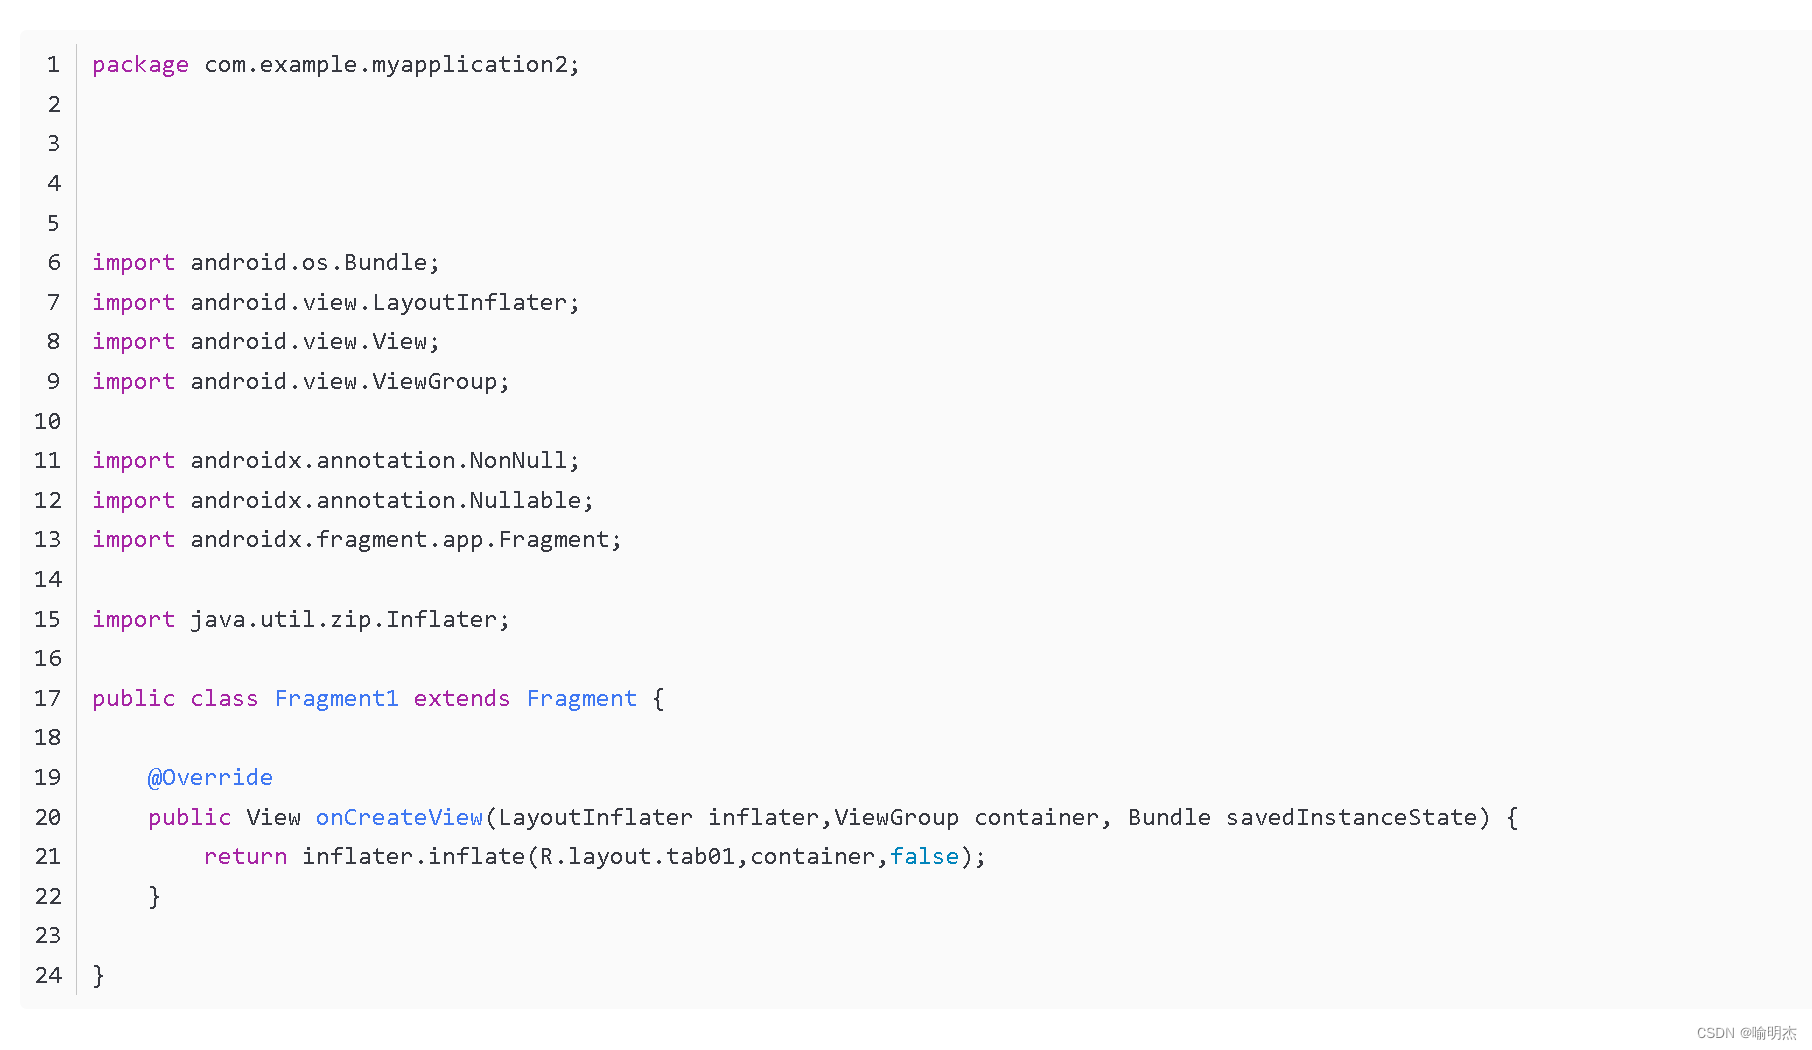Click java.util.zip.Inflater import line

point(301,620)
